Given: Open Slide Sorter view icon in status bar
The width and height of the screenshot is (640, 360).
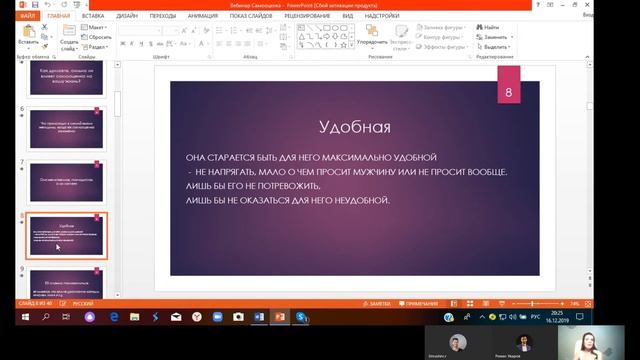Looking at the screenshot, I should [x=470, y=304].
